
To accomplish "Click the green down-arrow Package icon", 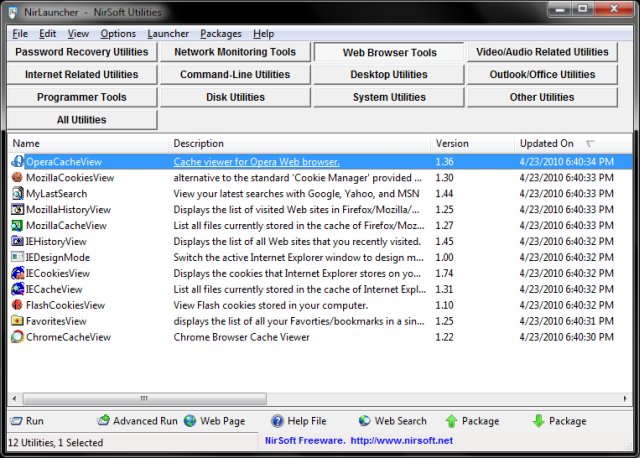I will tap(539, 421).
